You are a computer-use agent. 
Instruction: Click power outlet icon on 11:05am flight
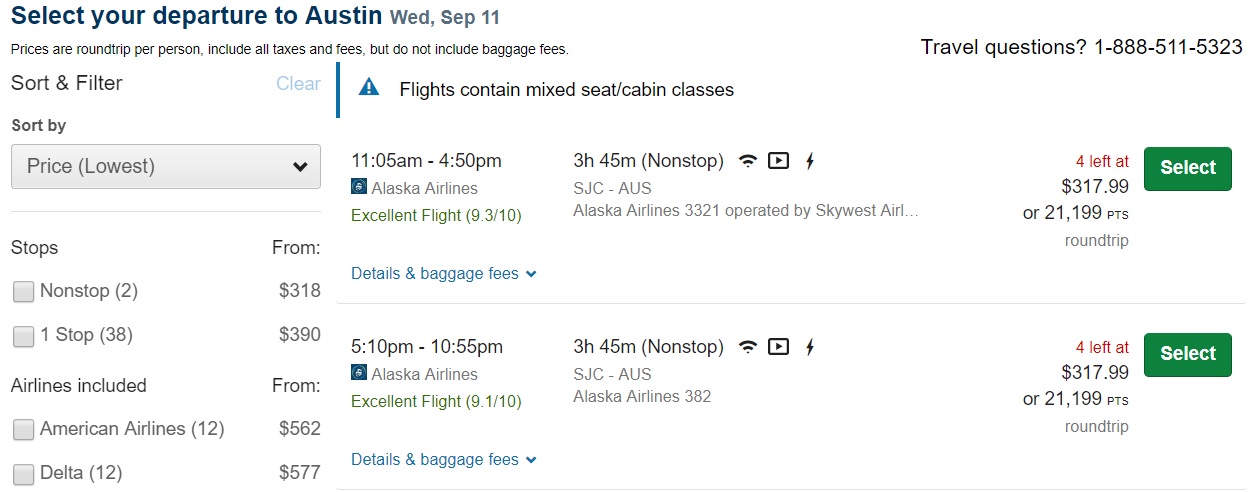click(810, 161)
